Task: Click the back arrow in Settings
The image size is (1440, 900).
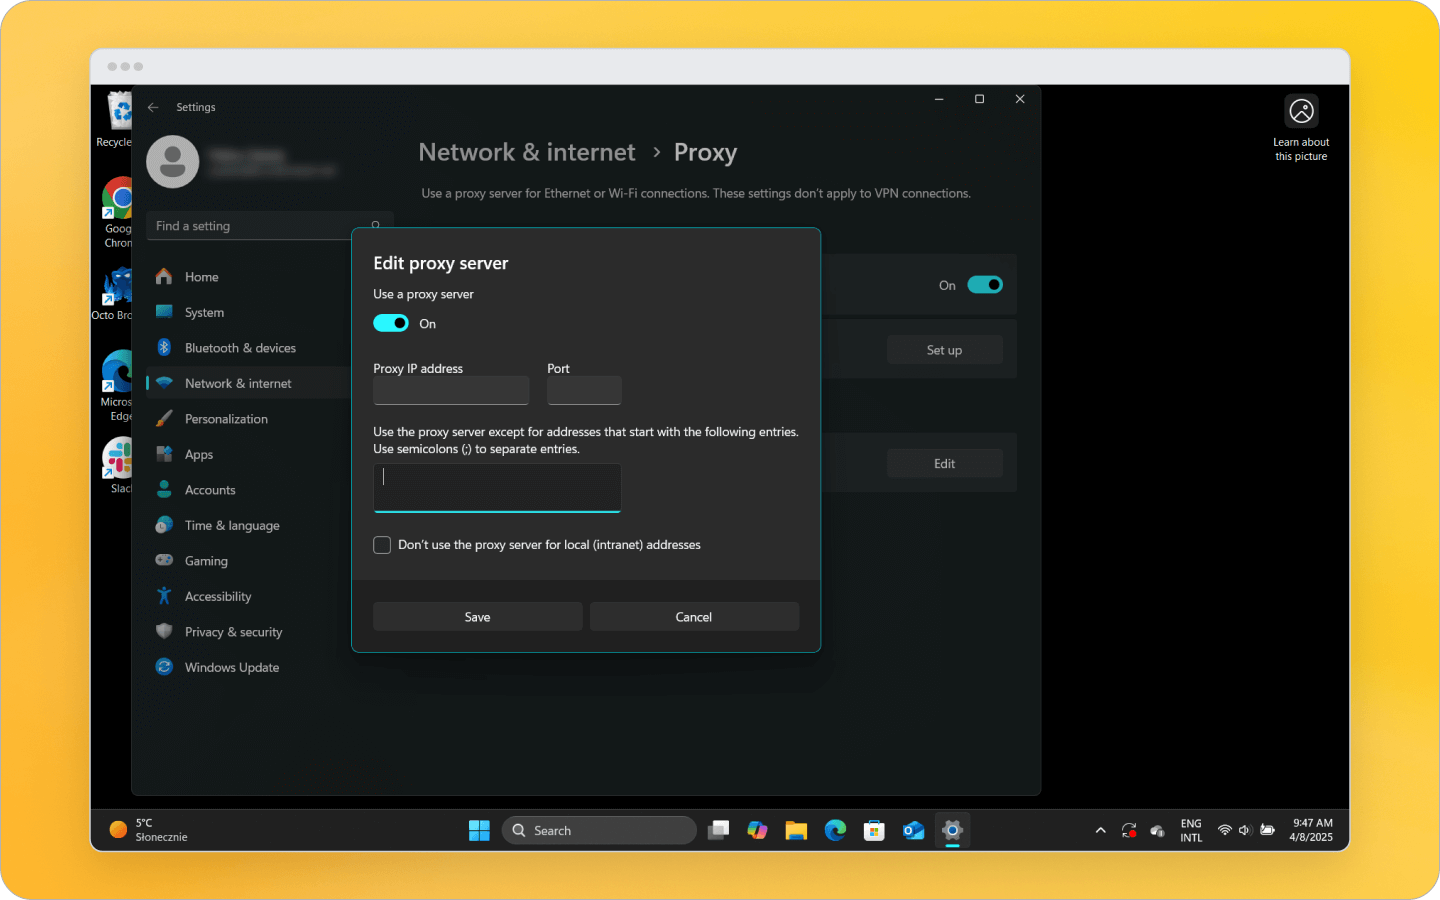Action: (152, 107)
